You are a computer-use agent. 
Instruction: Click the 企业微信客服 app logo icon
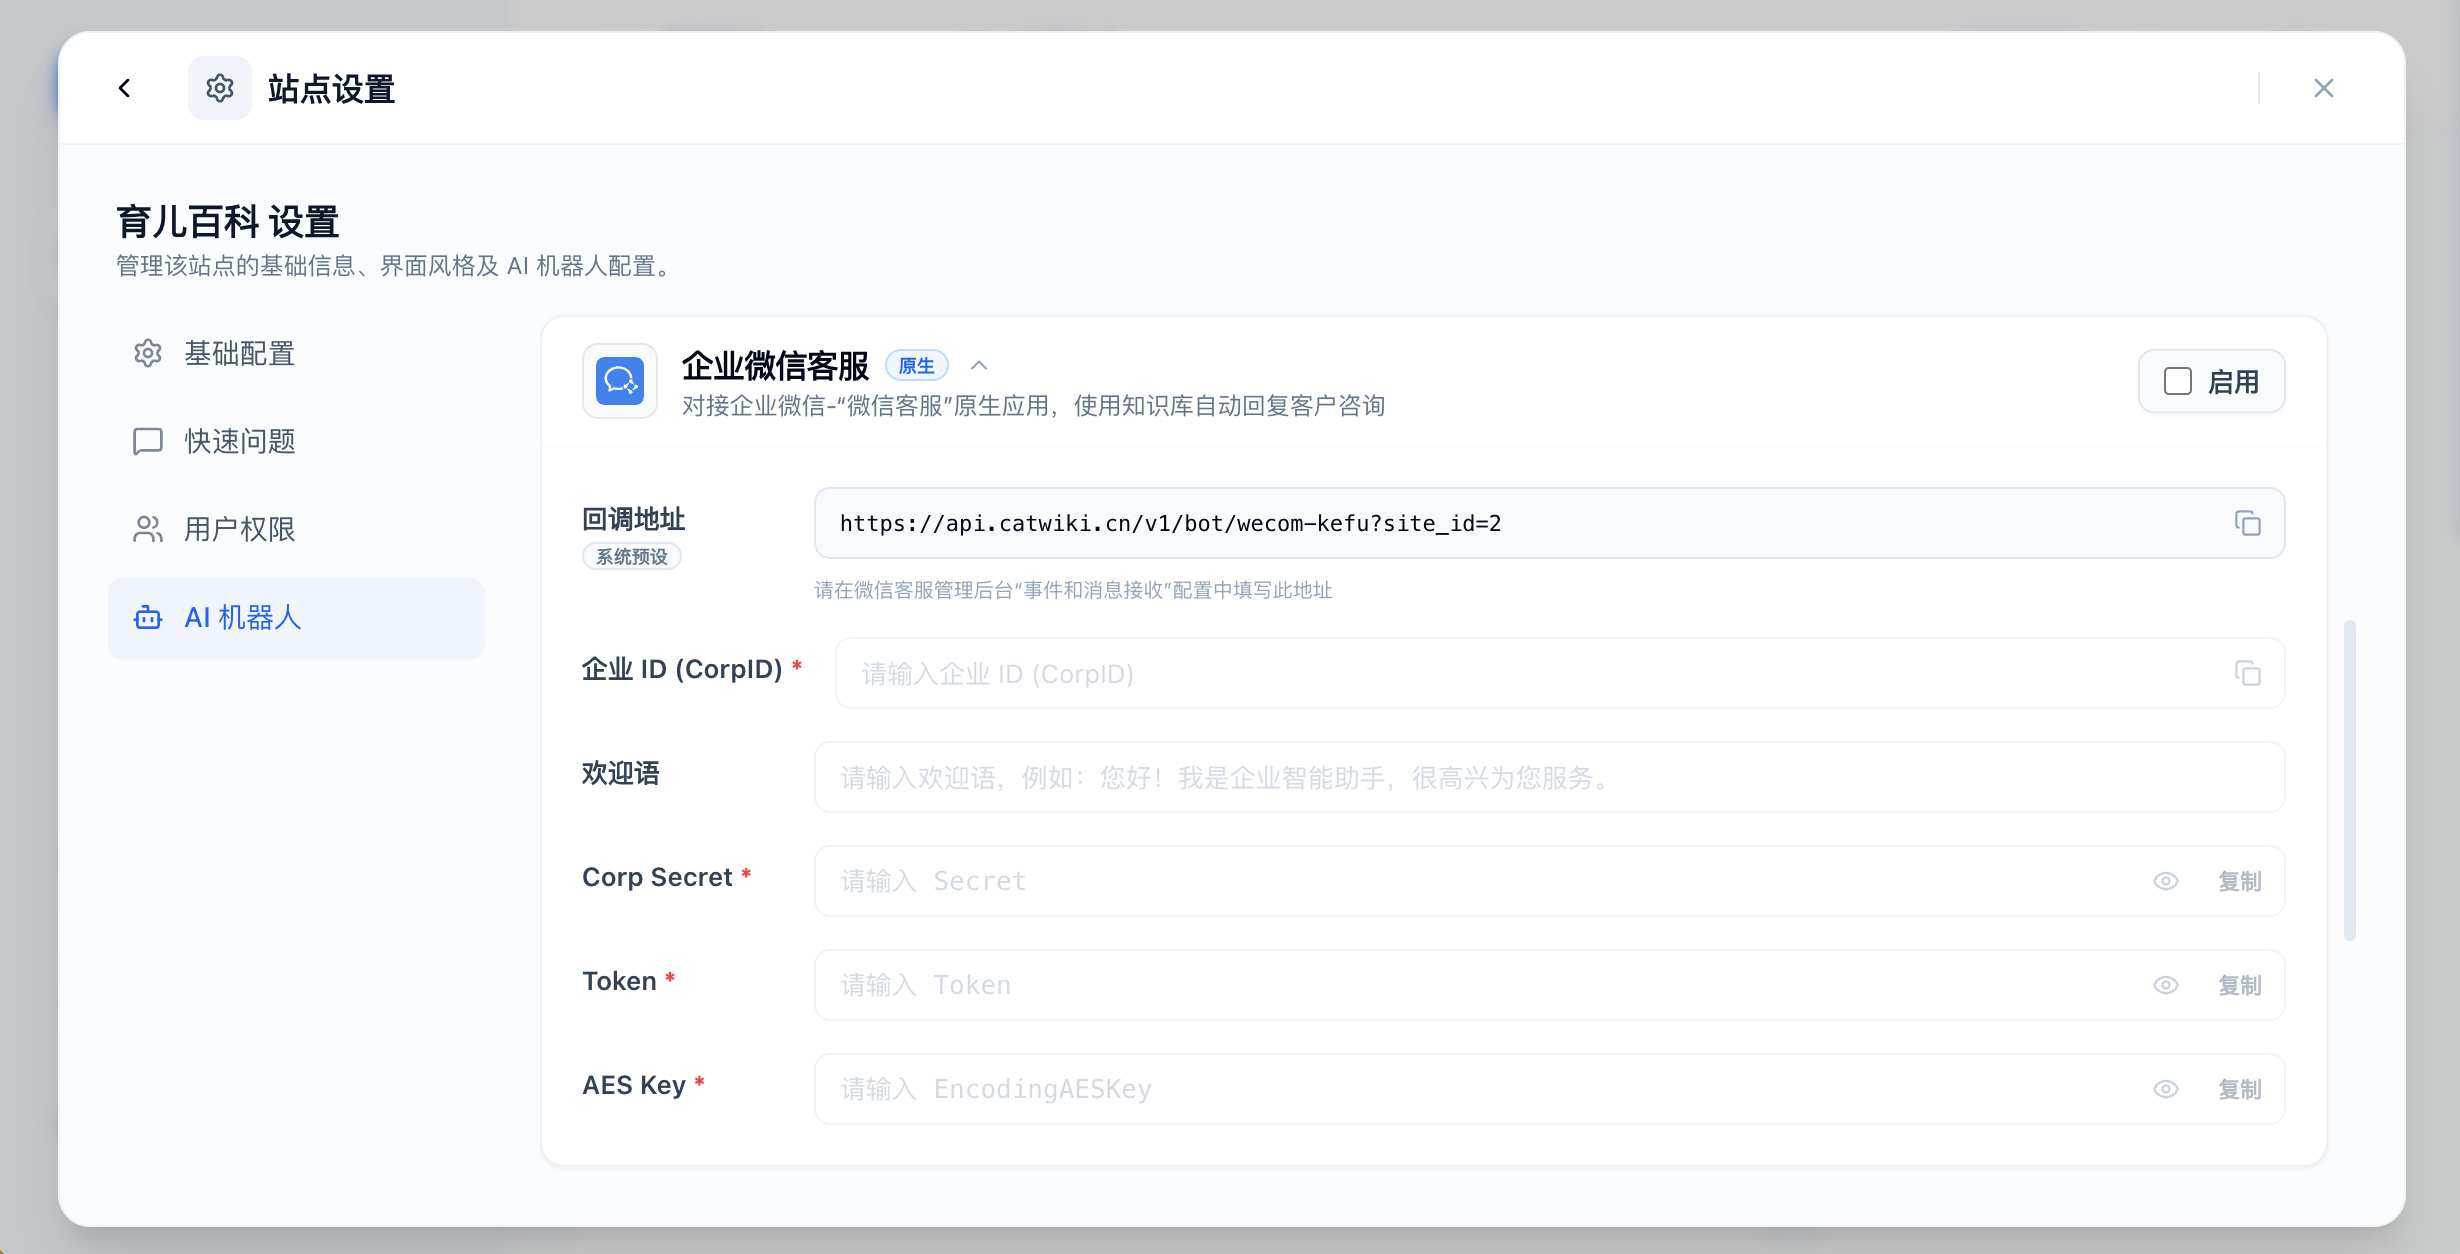pyautogui.click(x=619, y=381)
